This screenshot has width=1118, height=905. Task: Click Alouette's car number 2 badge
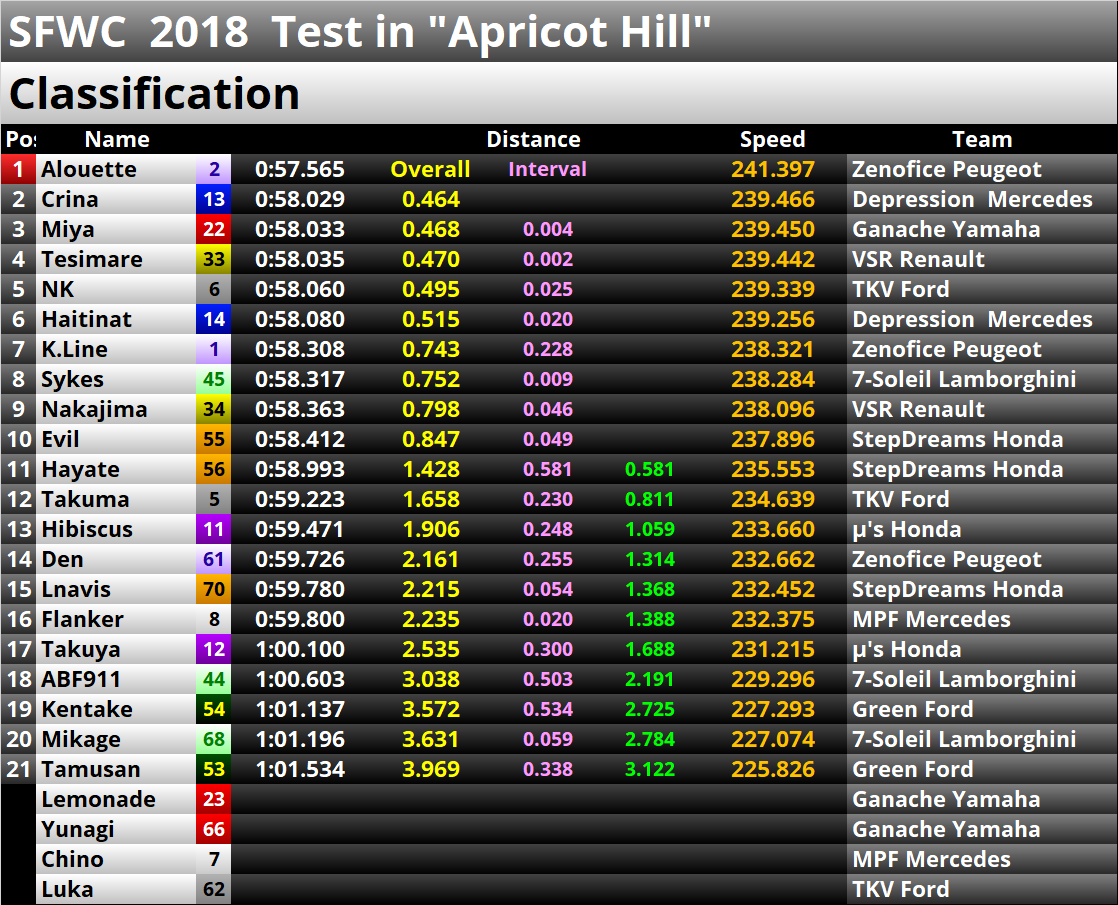coord(214,169)
